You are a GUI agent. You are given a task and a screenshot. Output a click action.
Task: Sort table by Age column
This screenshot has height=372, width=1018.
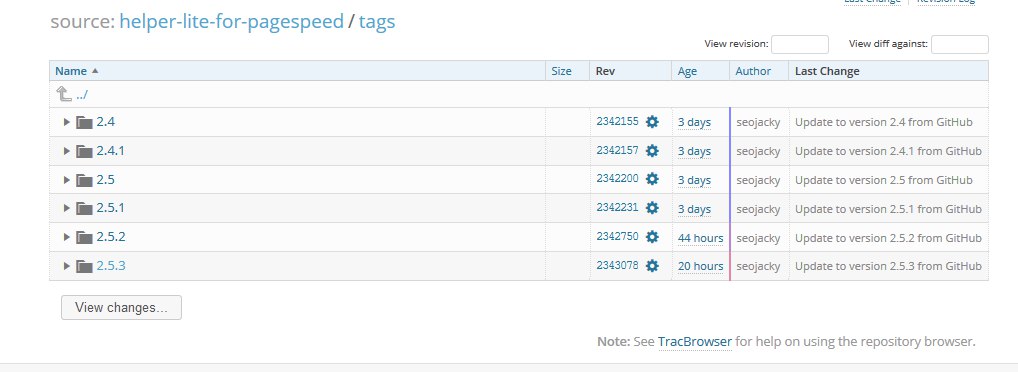pos(687,71)
